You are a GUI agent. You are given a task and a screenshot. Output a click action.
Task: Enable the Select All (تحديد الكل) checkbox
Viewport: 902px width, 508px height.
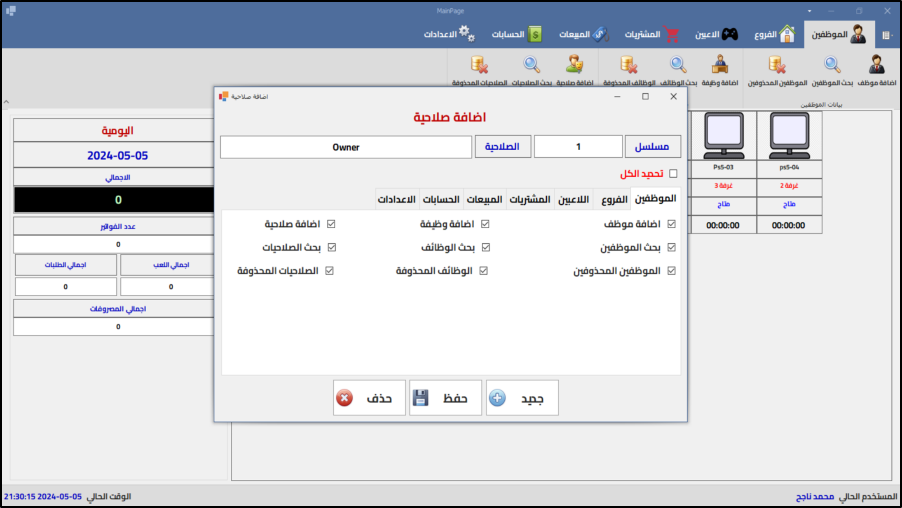tap(673, 174)
